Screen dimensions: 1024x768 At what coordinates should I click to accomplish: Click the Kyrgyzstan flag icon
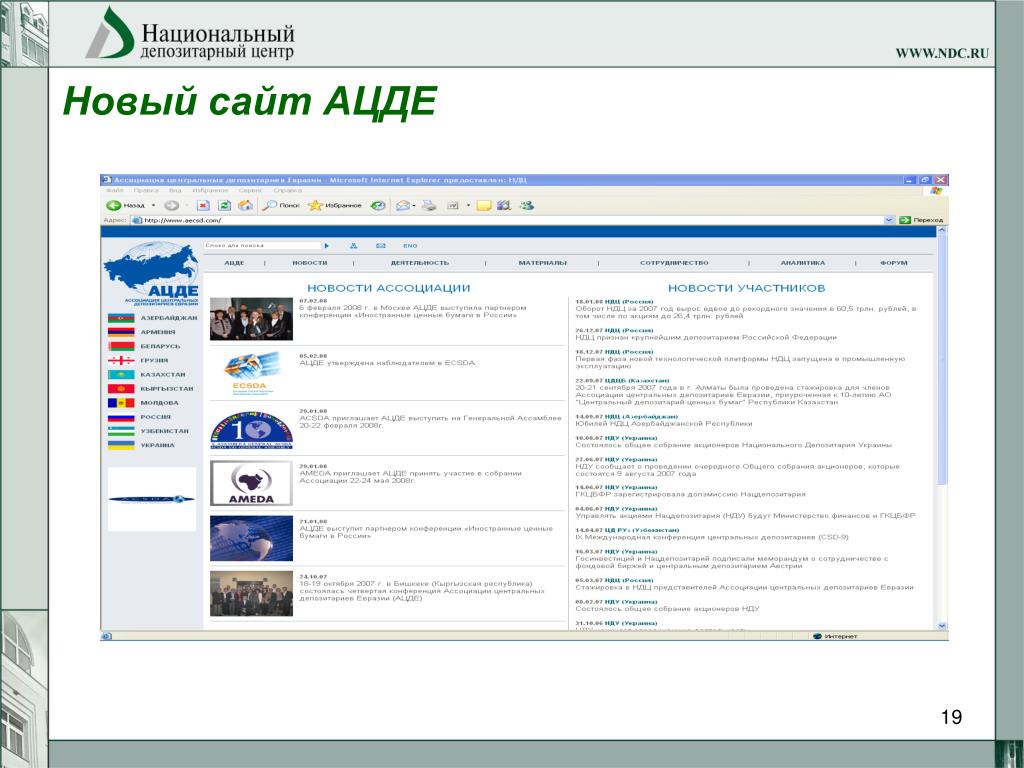tap(121, 389)
